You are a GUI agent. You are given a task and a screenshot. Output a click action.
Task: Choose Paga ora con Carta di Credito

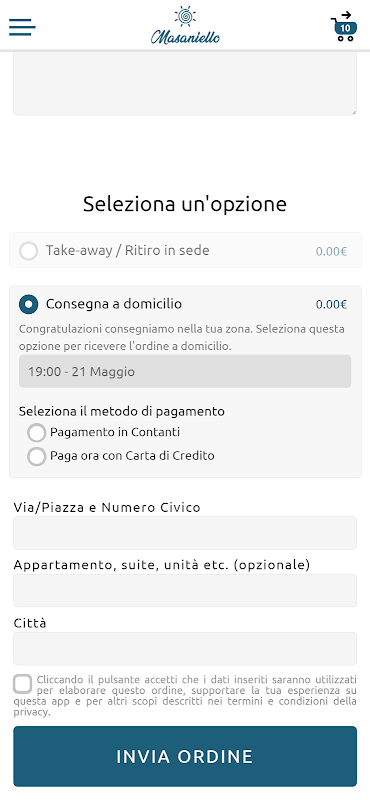(x=37, y=456)
